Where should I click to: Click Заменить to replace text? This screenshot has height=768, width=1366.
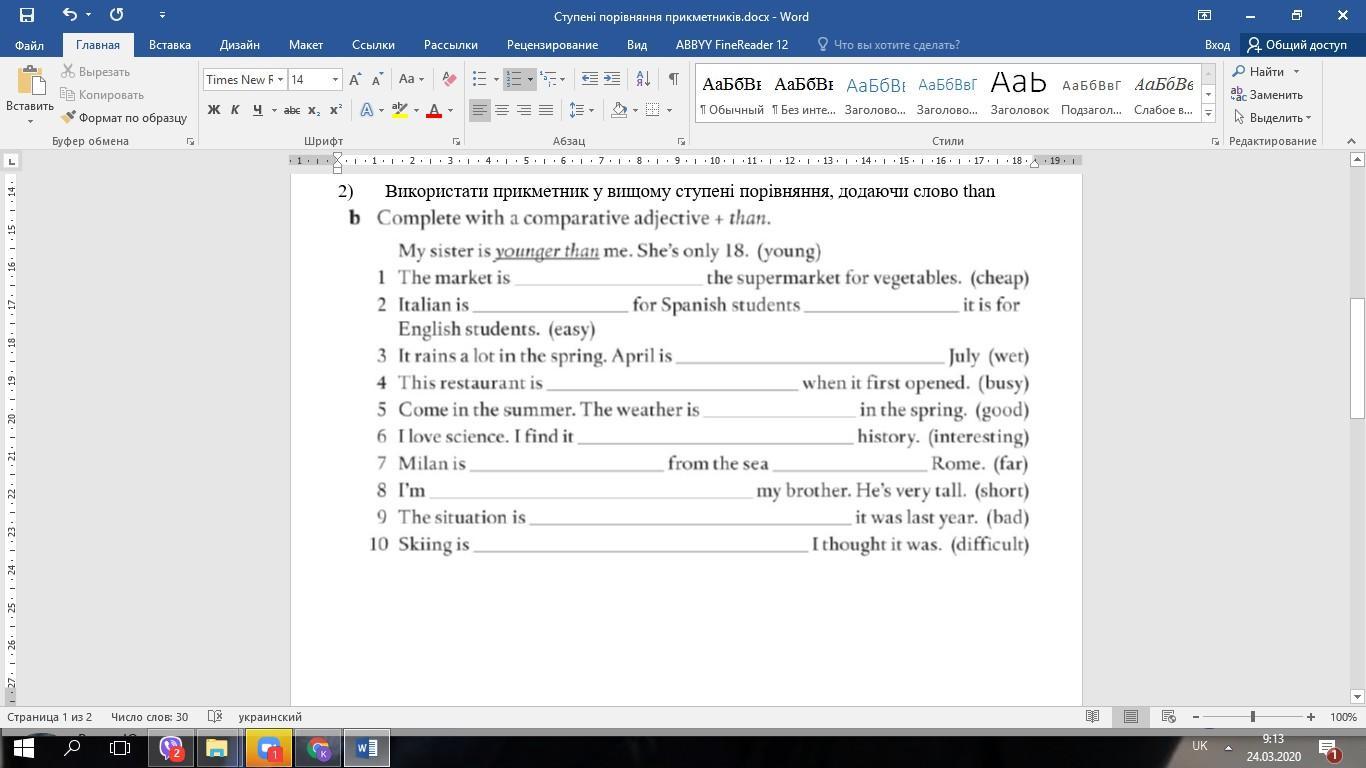[x=1267, y=95]
